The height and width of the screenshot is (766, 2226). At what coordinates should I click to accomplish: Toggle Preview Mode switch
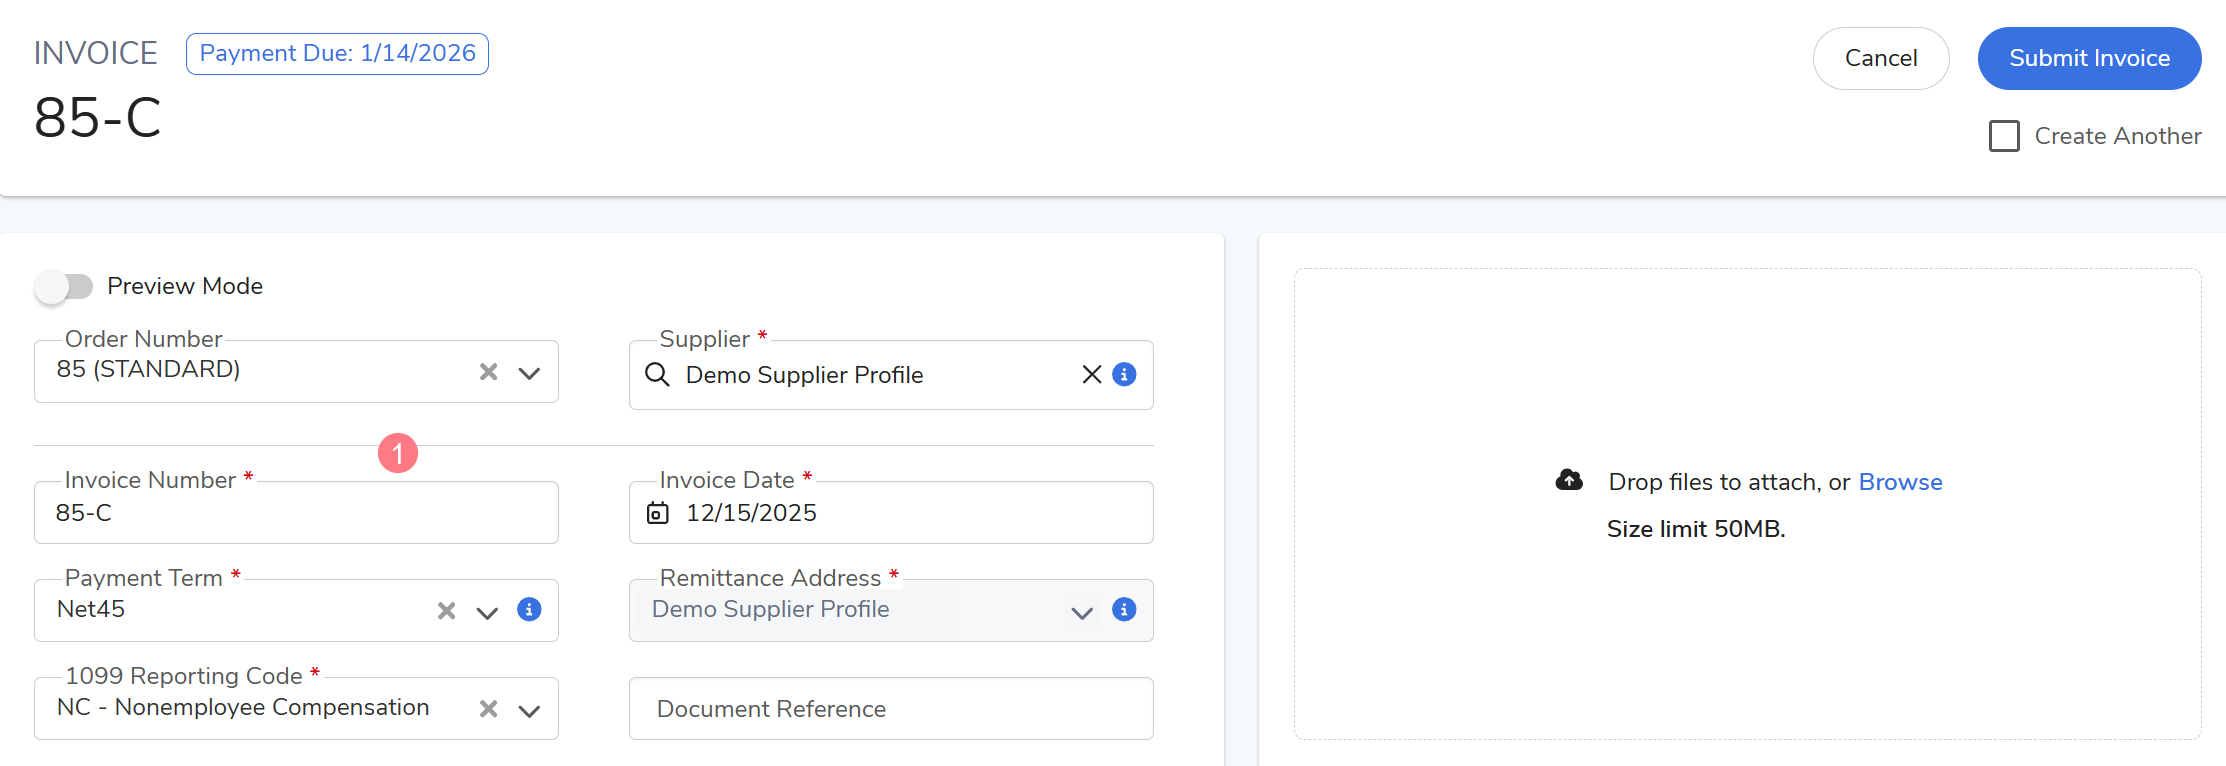click(64, 287)
